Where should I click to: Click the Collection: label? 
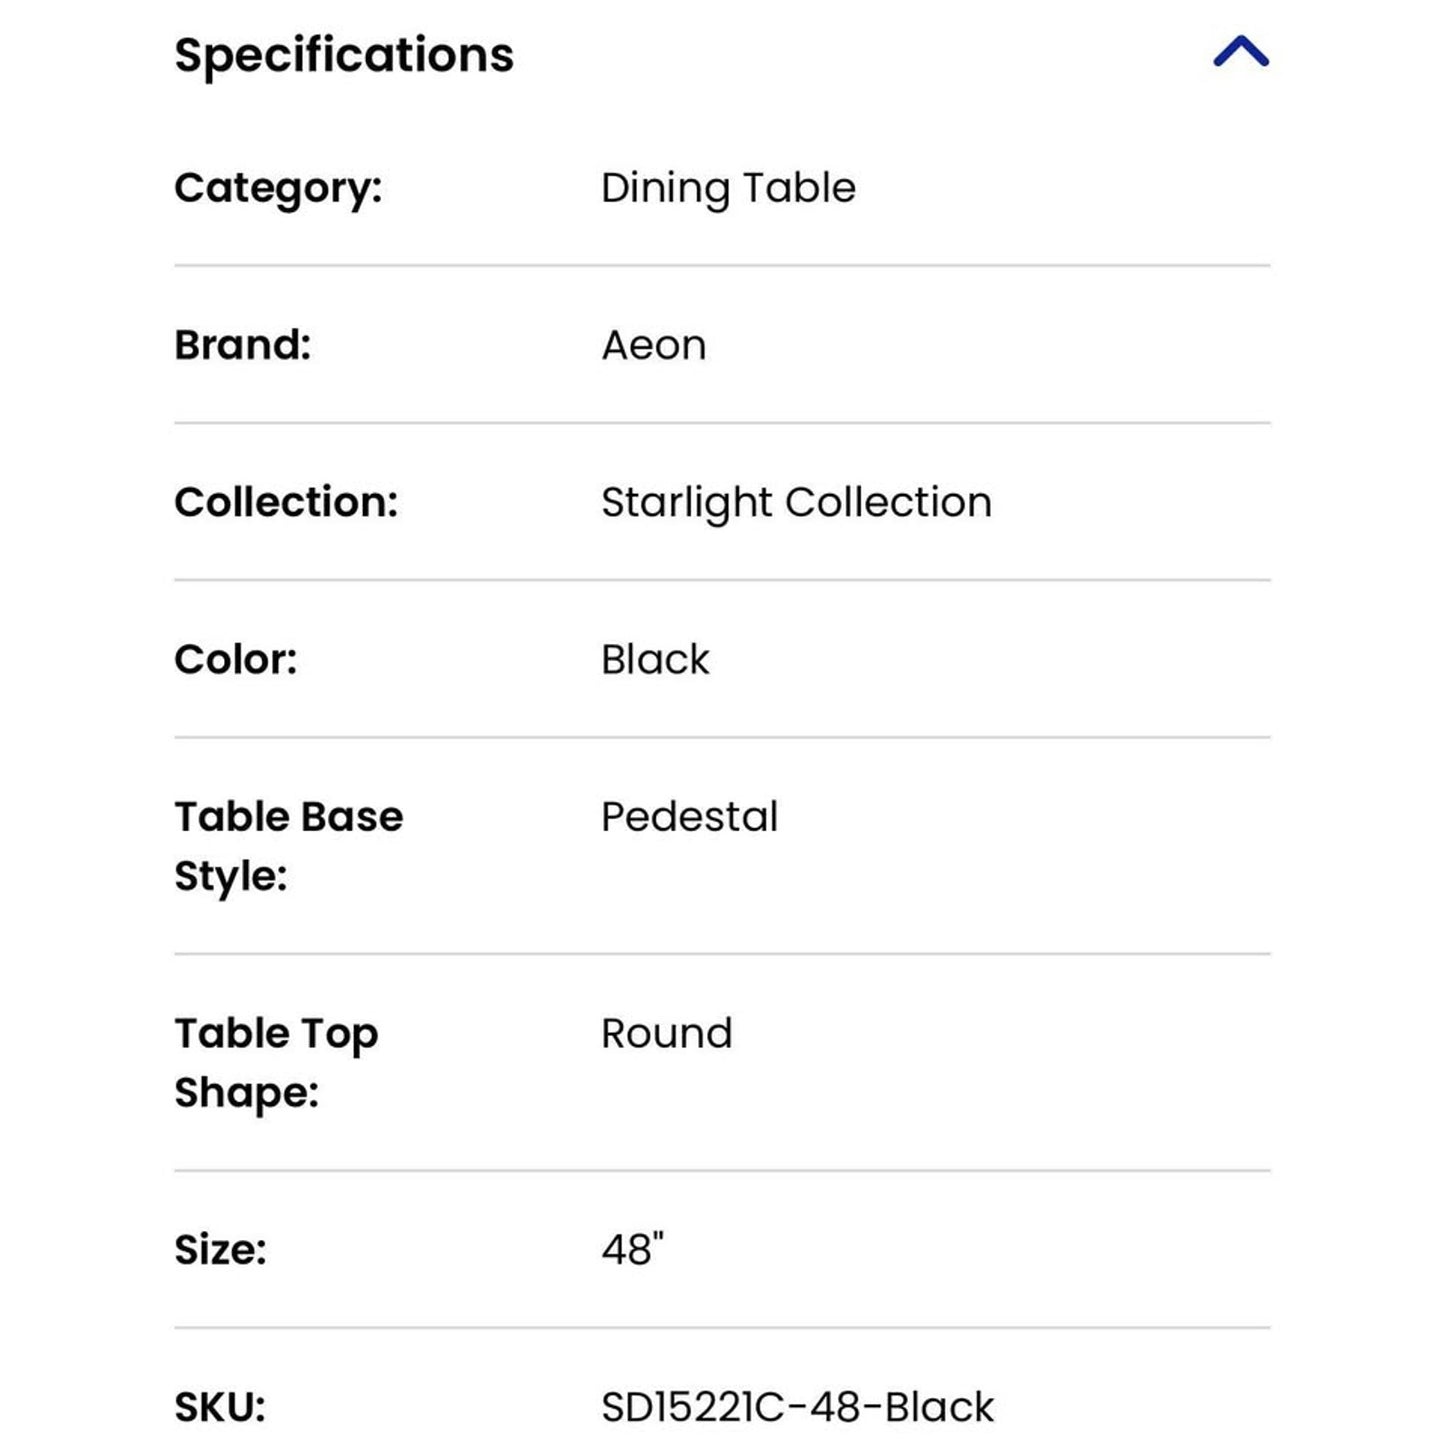point(286,502)
